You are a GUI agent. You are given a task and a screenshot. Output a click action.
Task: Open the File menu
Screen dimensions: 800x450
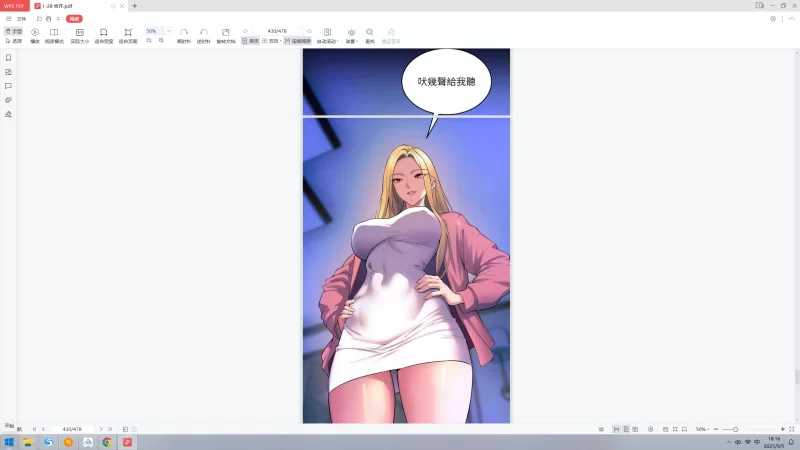pyautogui.click(x=21, y=18)
